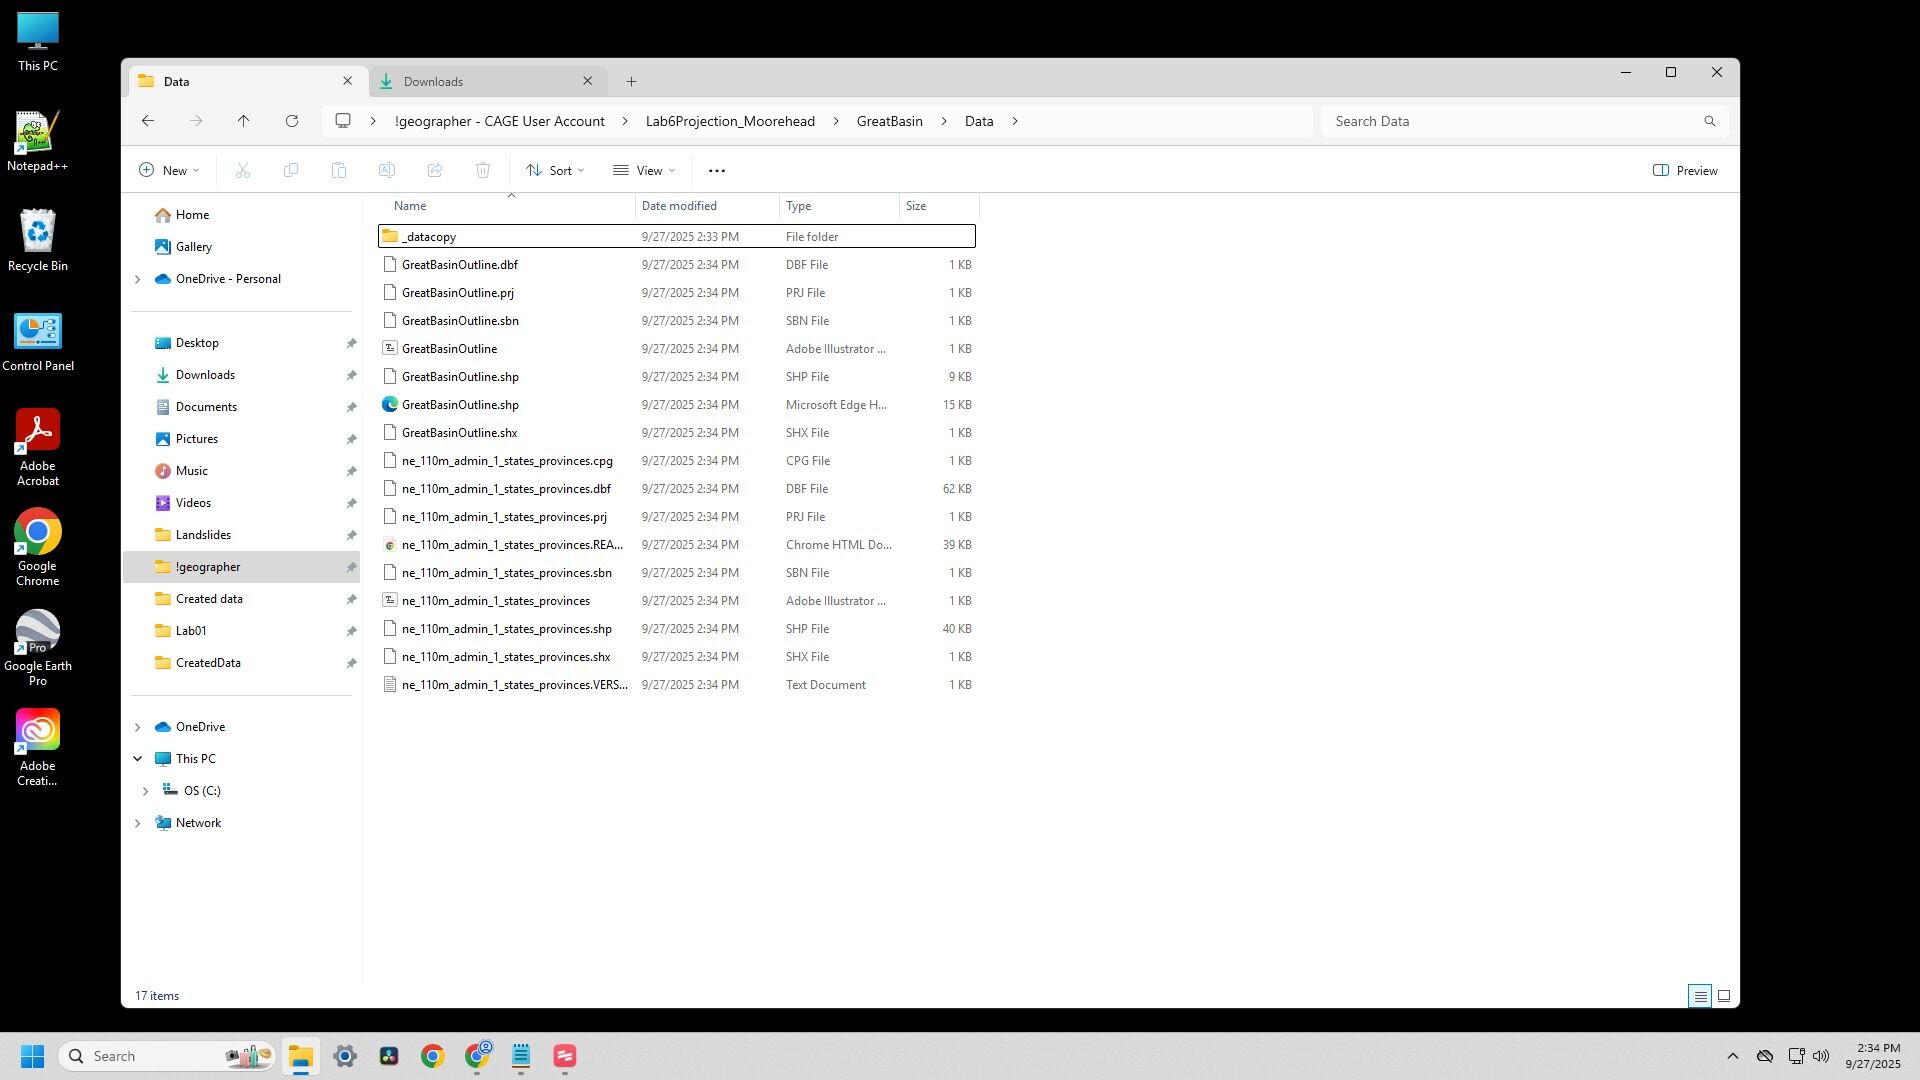Unpin the Landslides folder using its pin
Image resolution: width=1920 pixels, height=1080 pixels.
click(351, 535)
